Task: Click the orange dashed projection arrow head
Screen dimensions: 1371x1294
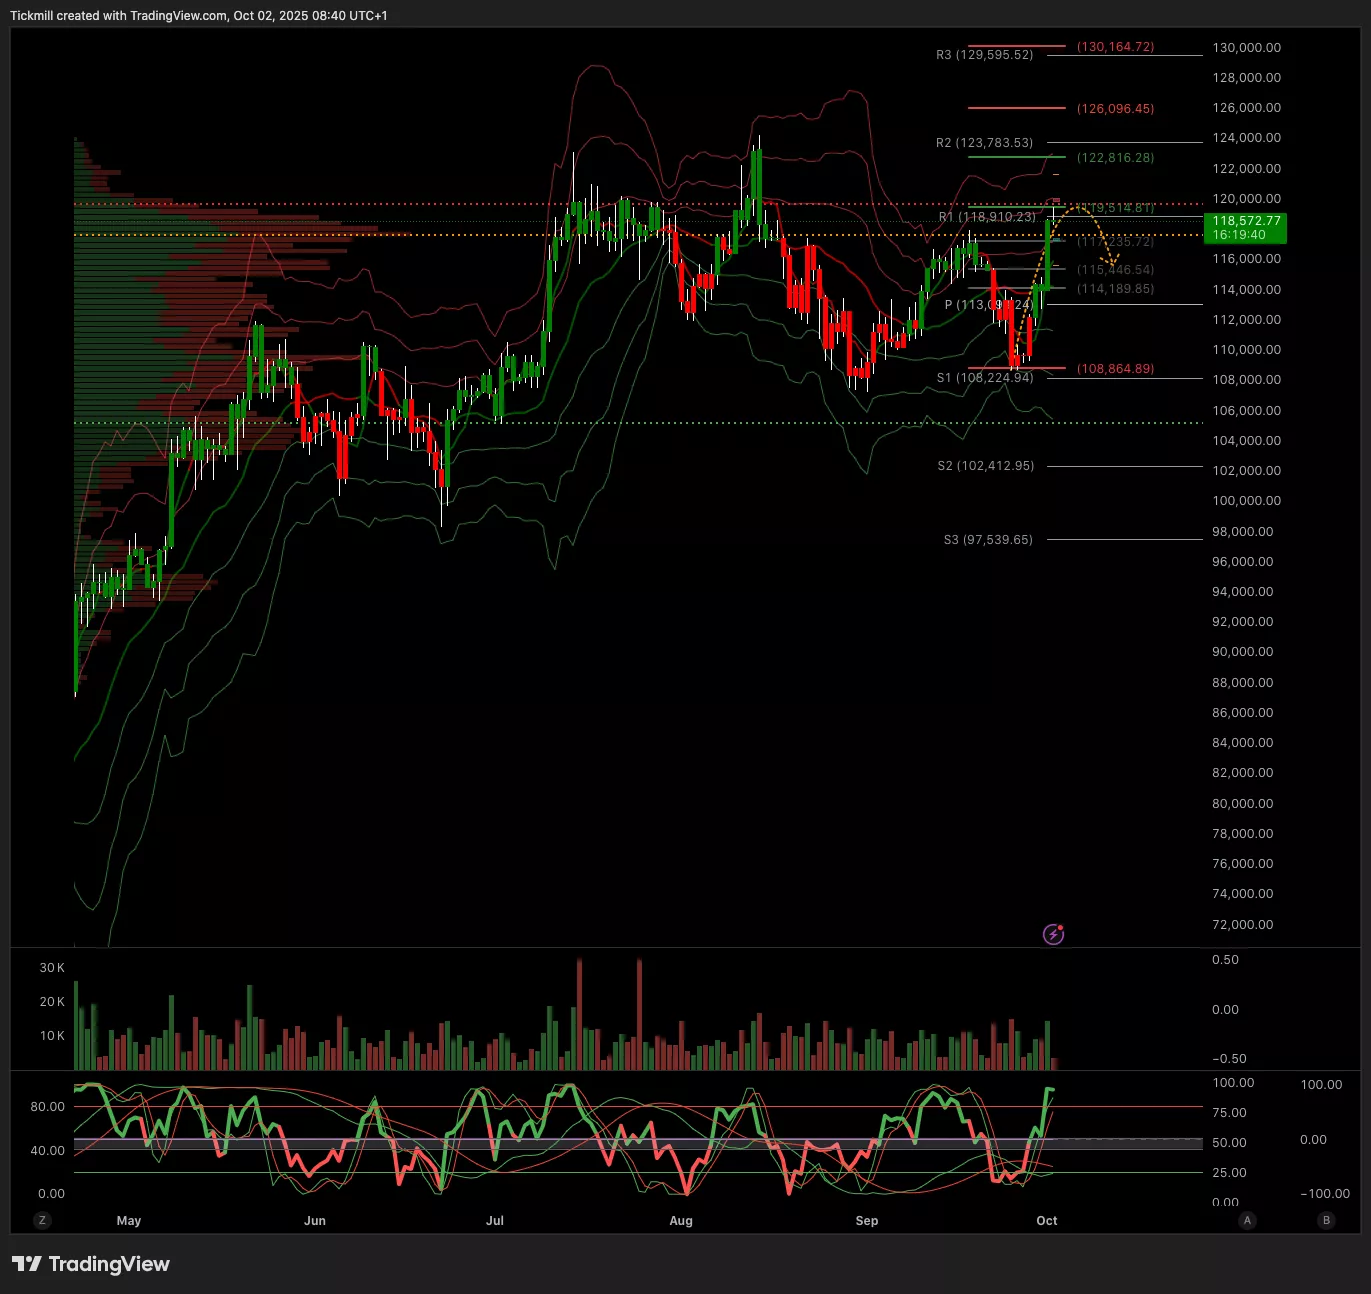Action: point(1111,261)
